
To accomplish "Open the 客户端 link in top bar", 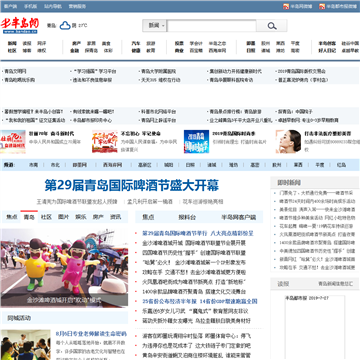I will click(10, 6).
